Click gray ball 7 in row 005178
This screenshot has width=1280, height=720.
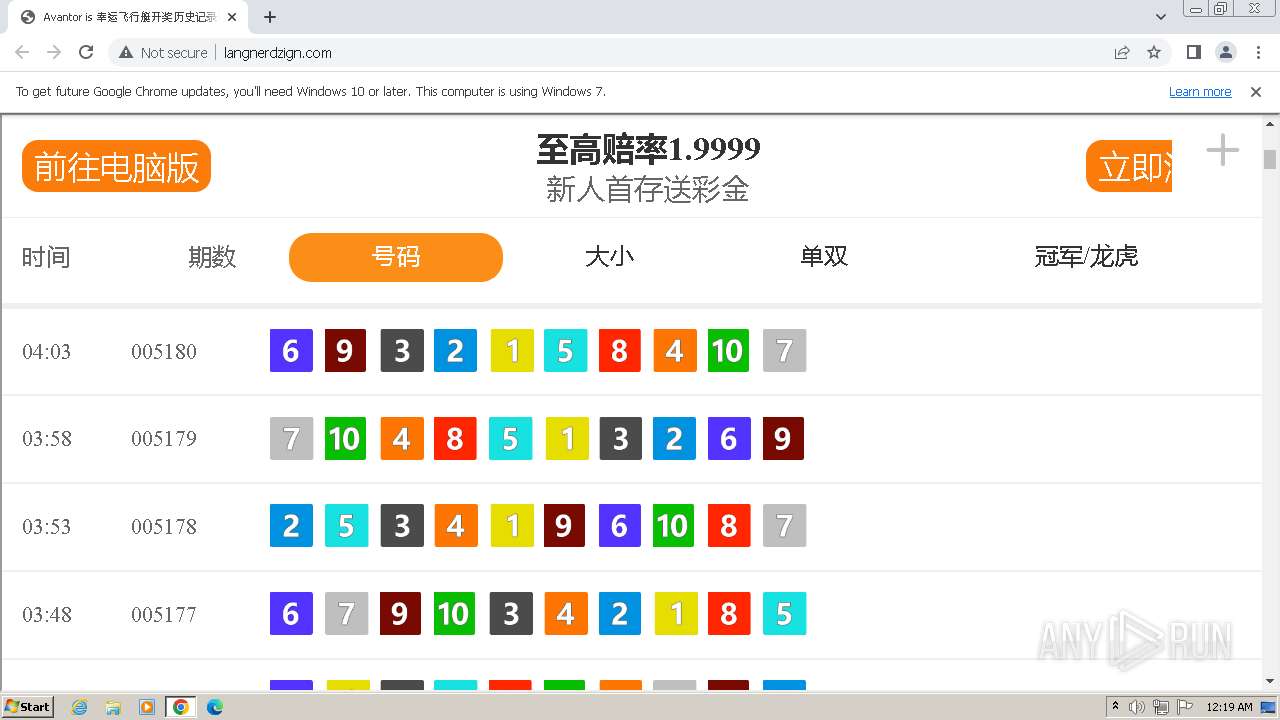[x=784, y=526]
